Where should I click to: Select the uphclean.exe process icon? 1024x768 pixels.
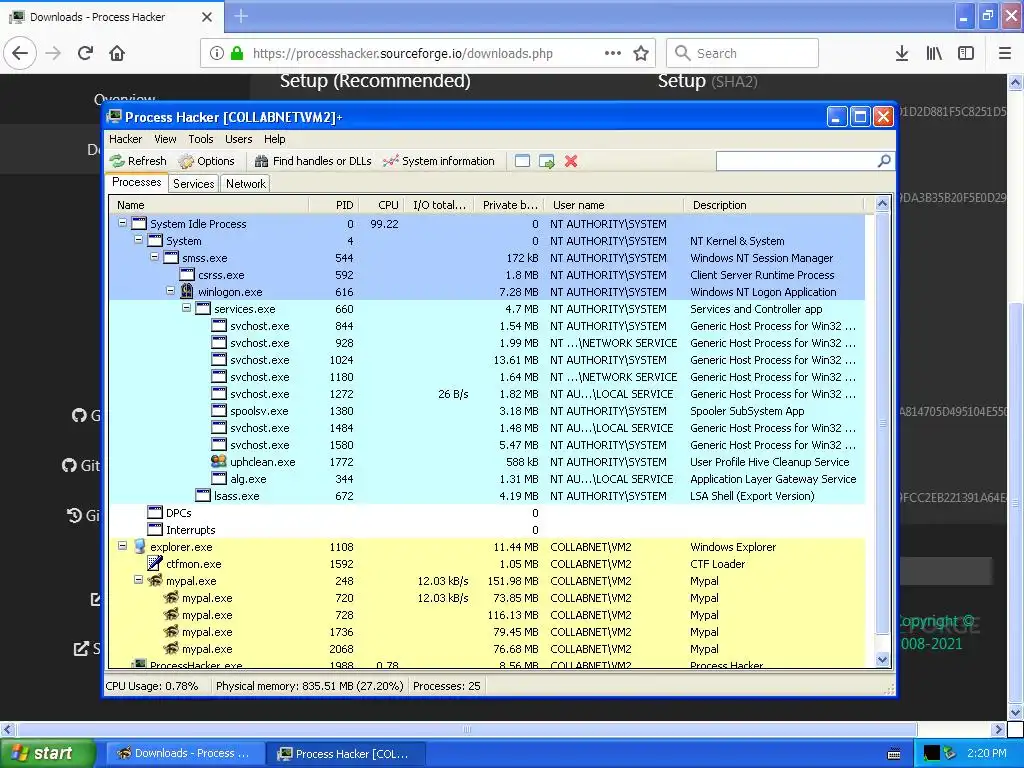(x=219, y=461)
